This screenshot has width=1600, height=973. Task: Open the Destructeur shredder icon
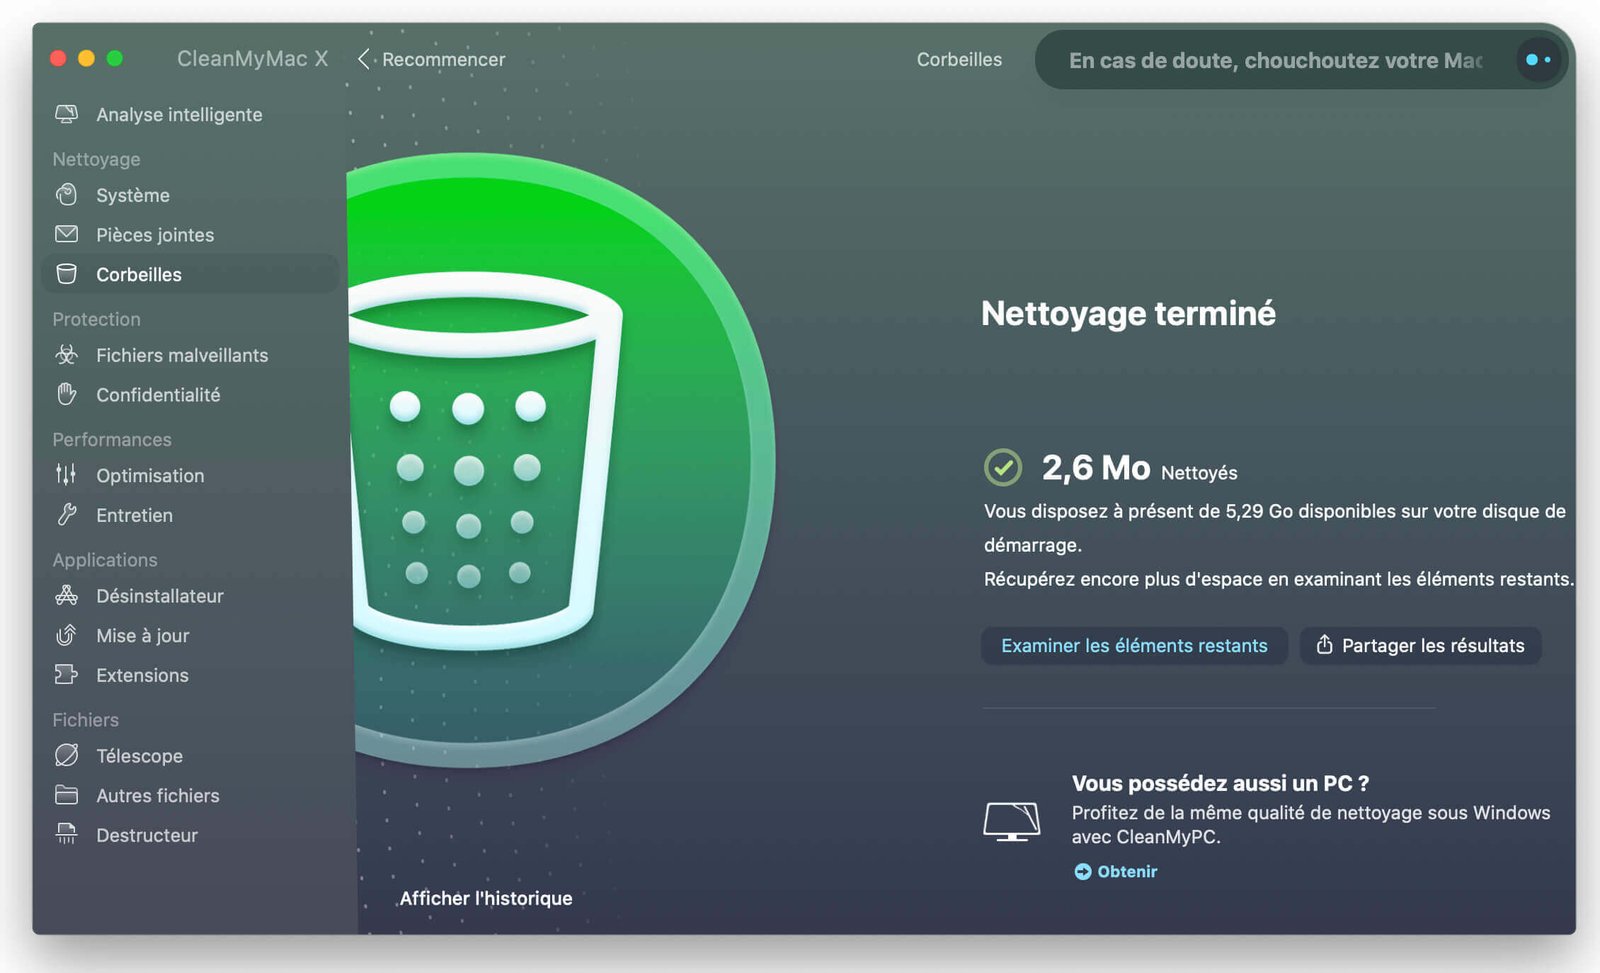tap(66, 834)
